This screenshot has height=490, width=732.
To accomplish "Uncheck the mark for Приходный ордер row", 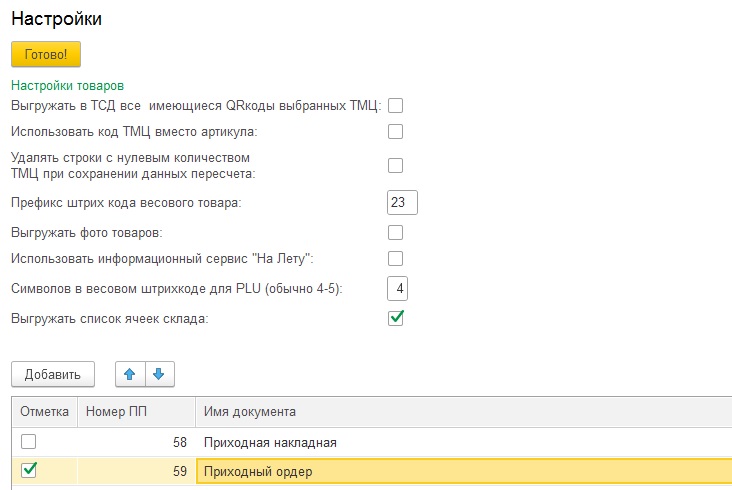I will pyautogui.click(x=29, y=470).
